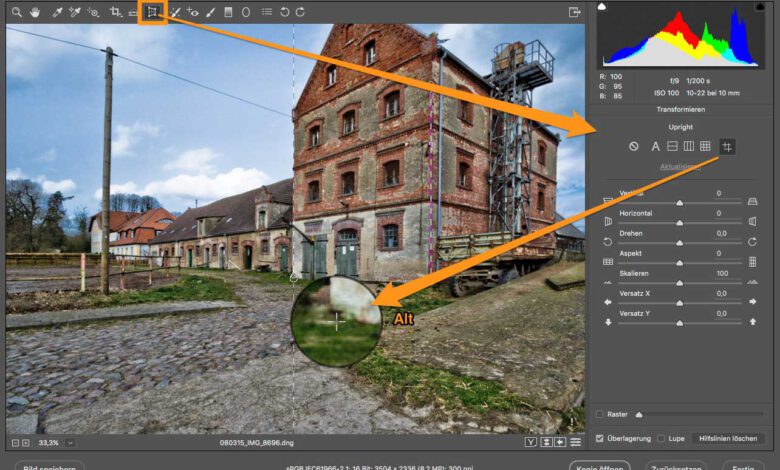Apply Auto Upright correction
The height and width of the screenshot is (470, 780).
point(656,146)
